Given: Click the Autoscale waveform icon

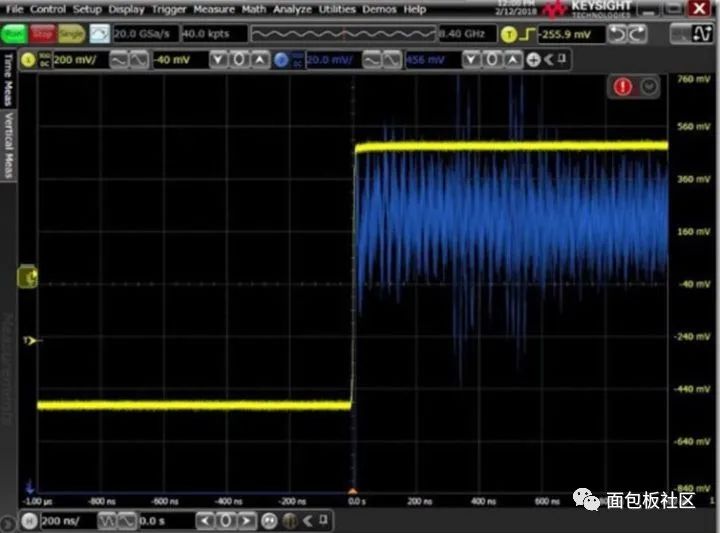Looking at the screenshot, I should coord(100,34).
